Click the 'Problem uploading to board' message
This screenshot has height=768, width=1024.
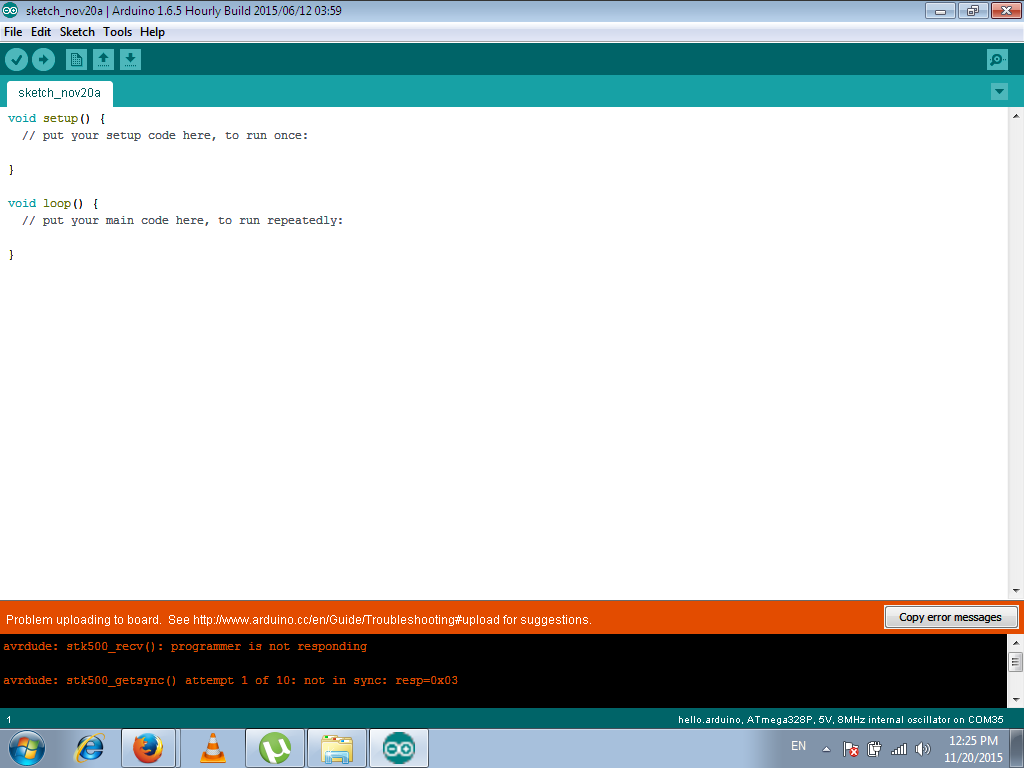tap(298, 620)
